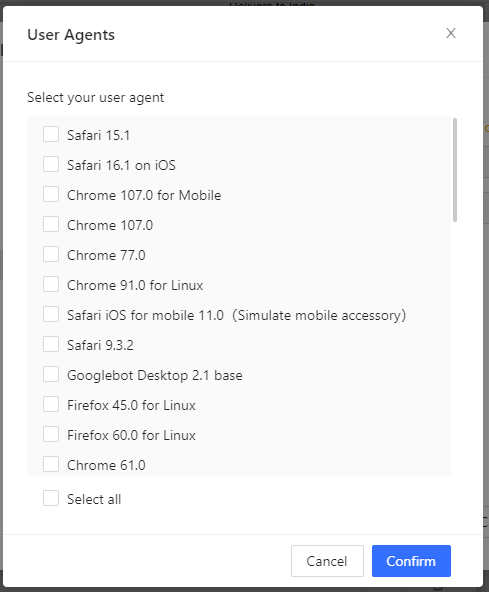
Task: Select Firefox 60.0 for Linux
Action: pos(51,434)
